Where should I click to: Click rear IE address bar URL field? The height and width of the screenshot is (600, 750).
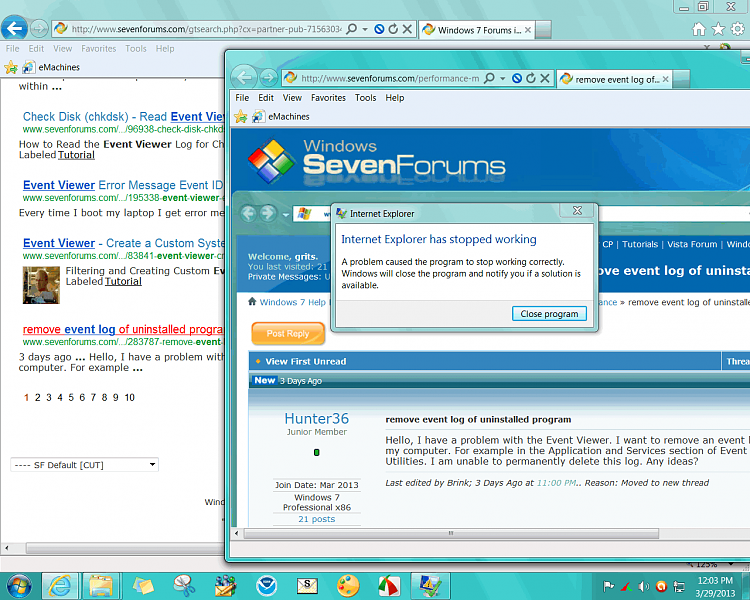pos(206,29)
